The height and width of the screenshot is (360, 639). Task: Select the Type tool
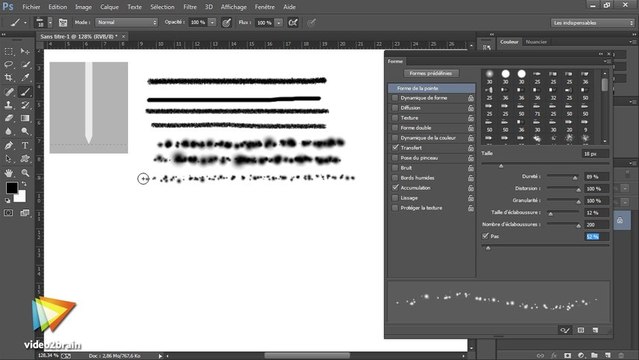(x=25, y=146)
